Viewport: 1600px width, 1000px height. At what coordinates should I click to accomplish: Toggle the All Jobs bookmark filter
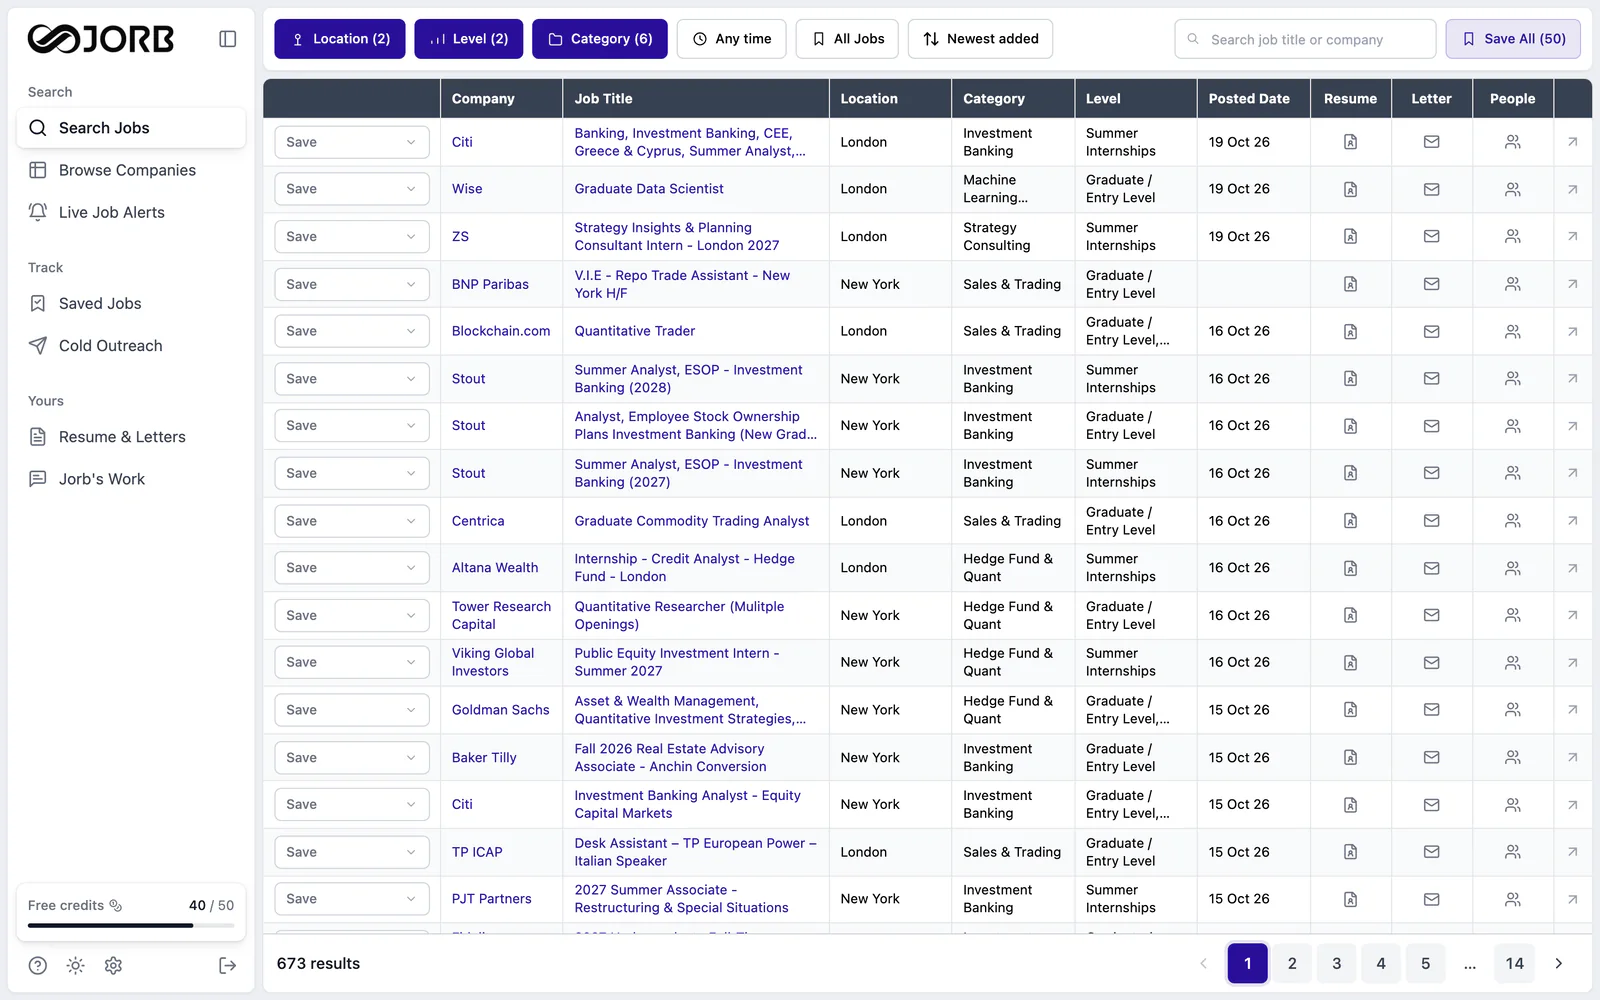coord(847,39)
